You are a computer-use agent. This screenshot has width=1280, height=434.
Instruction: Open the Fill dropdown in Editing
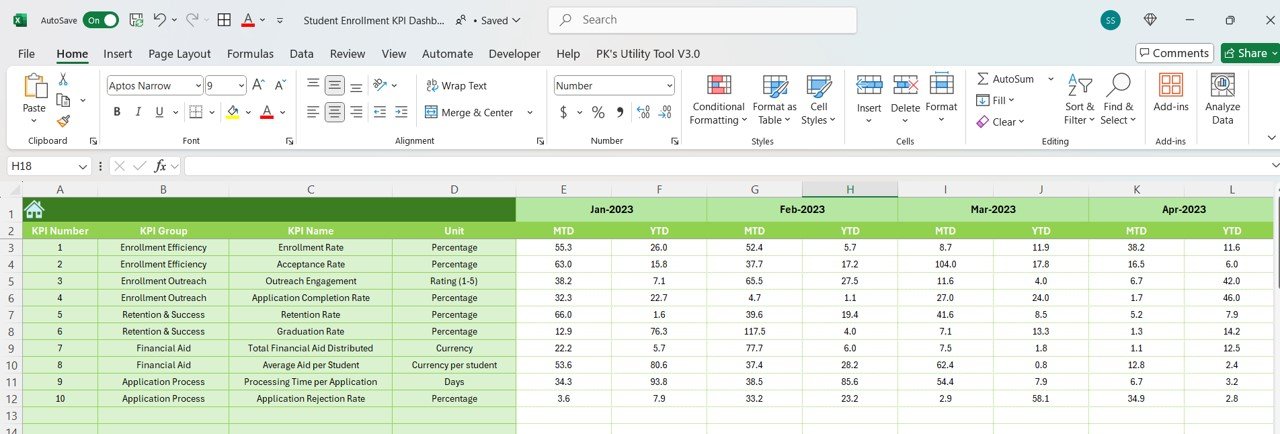(996, 100)
